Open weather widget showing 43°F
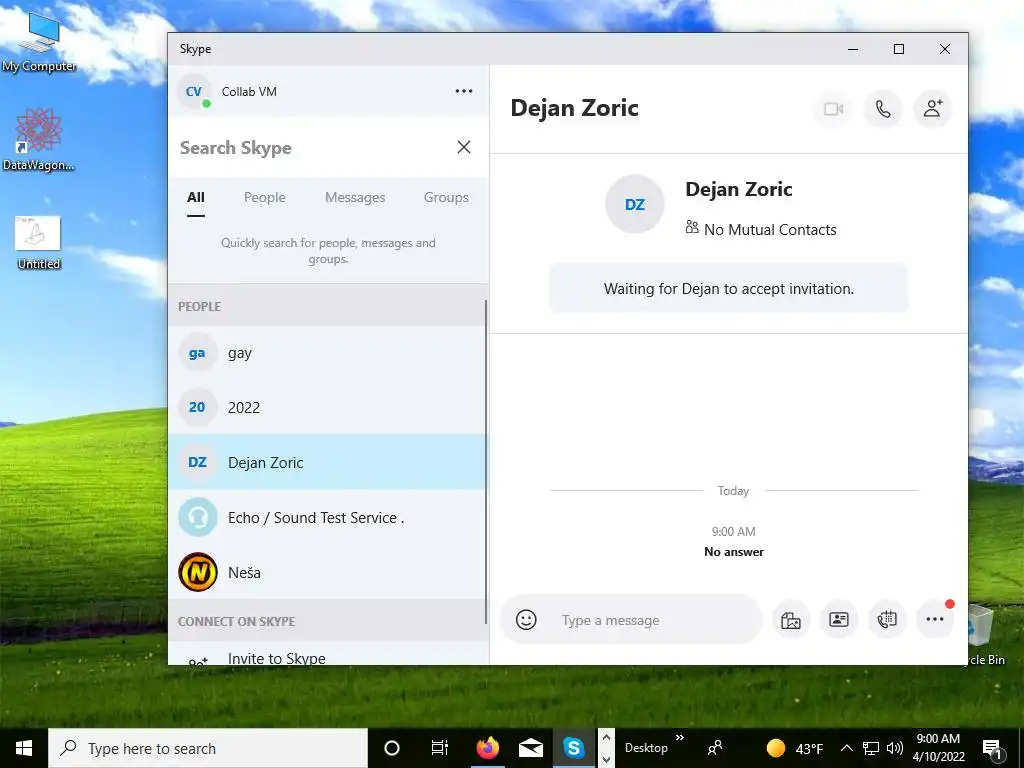The height and width of the screenshot is (768, 1024). [x=794, y=748]
